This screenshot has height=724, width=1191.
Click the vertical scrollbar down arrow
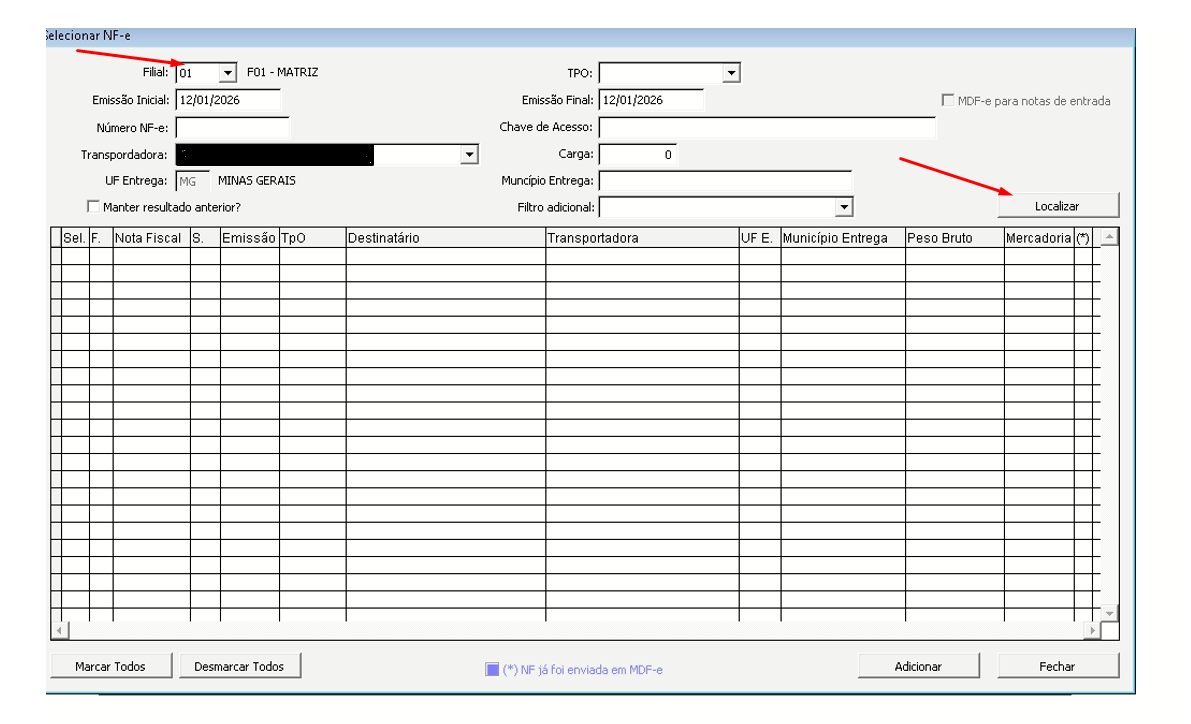tap(1108, 612)
